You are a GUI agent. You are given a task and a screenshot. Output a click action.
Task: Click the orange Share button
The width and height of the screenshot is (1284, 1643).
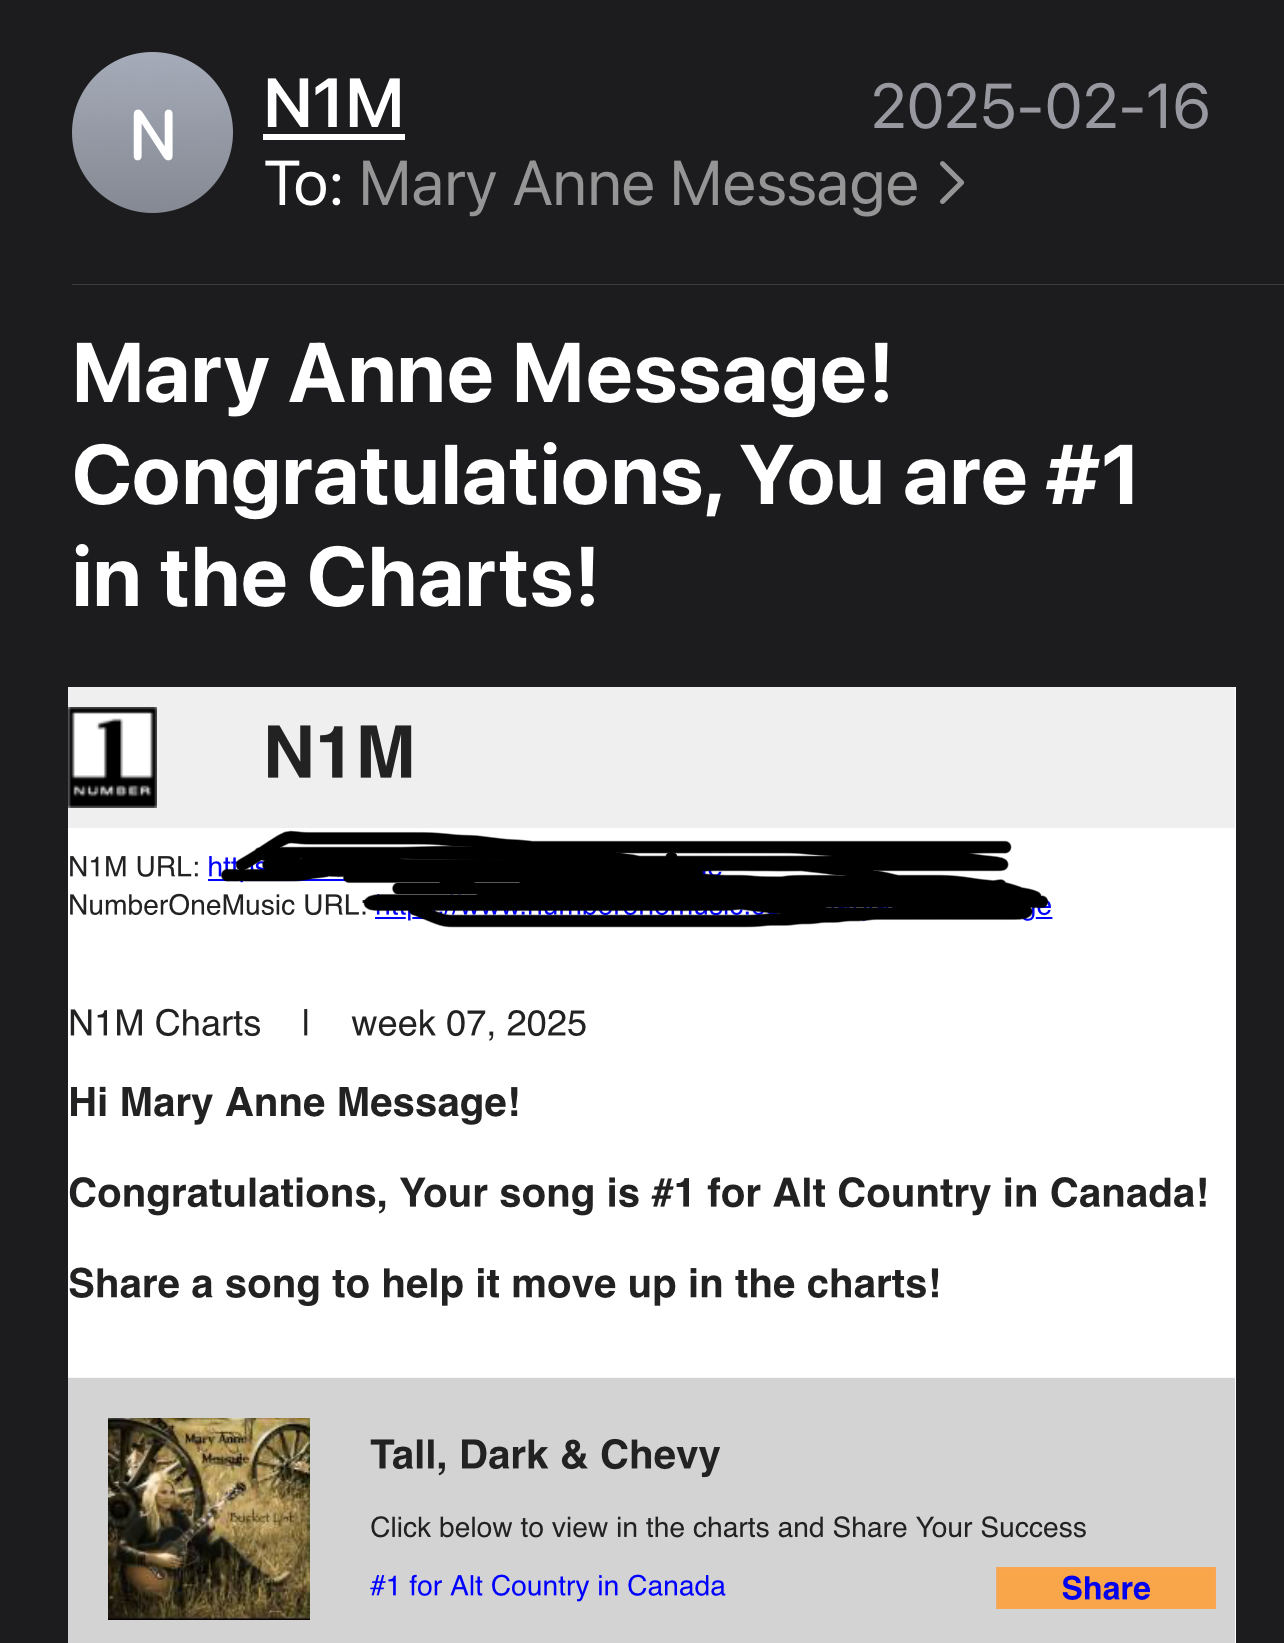(x=1106, y=1588)
